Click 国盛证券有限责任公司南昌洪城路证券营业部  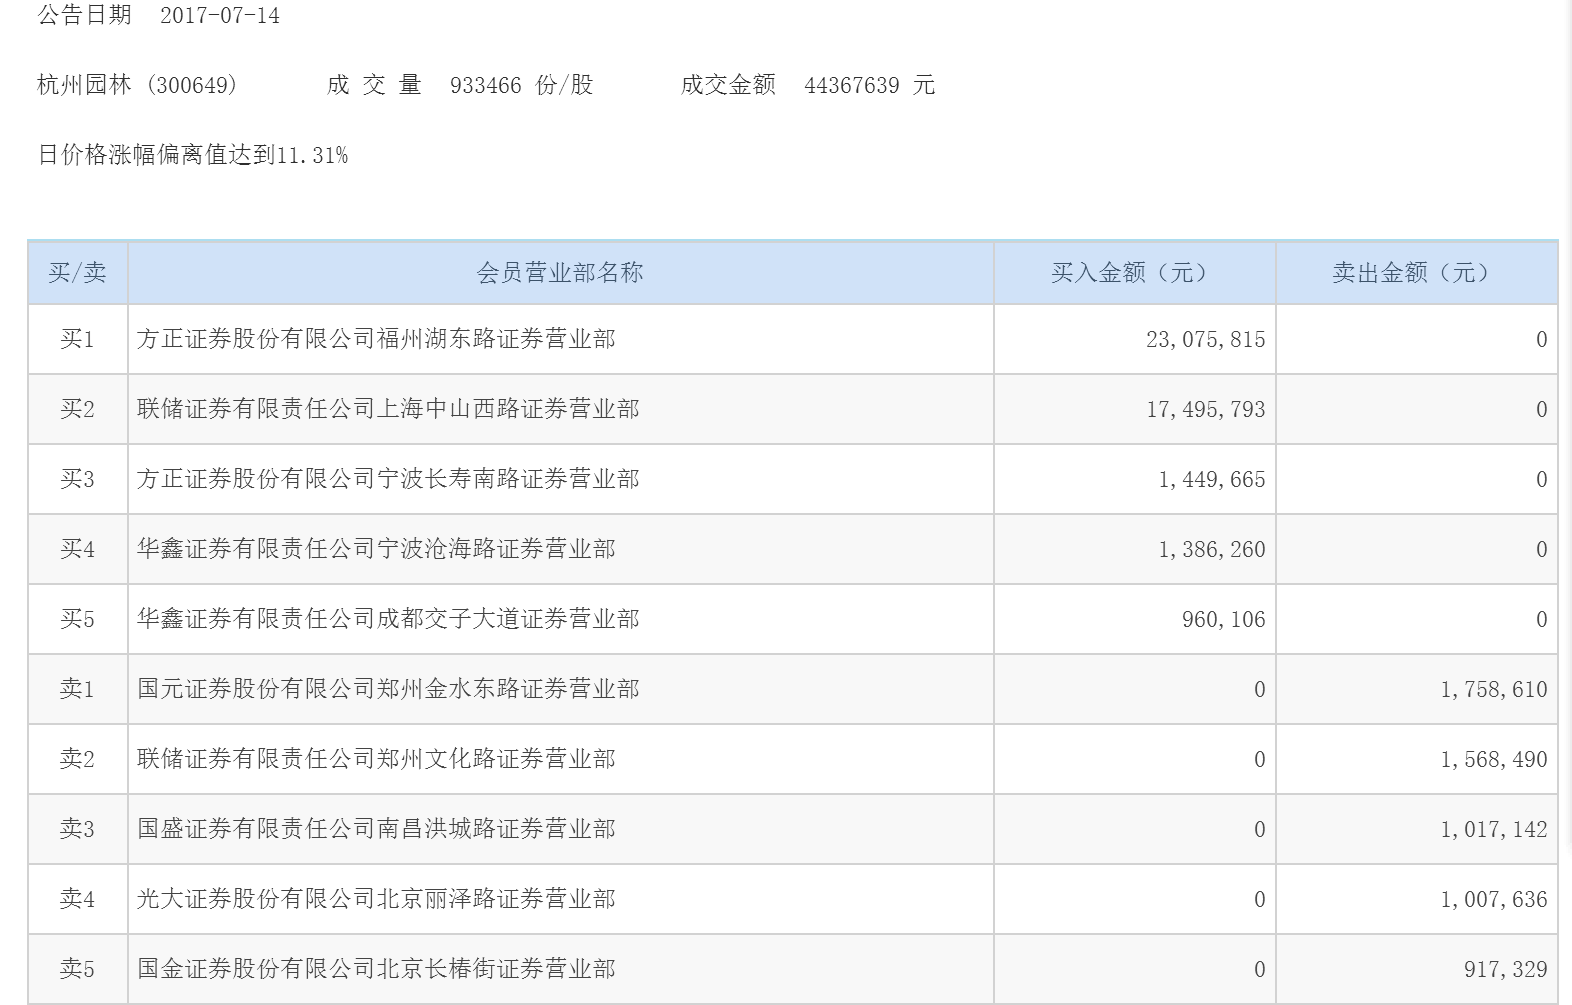376,829
